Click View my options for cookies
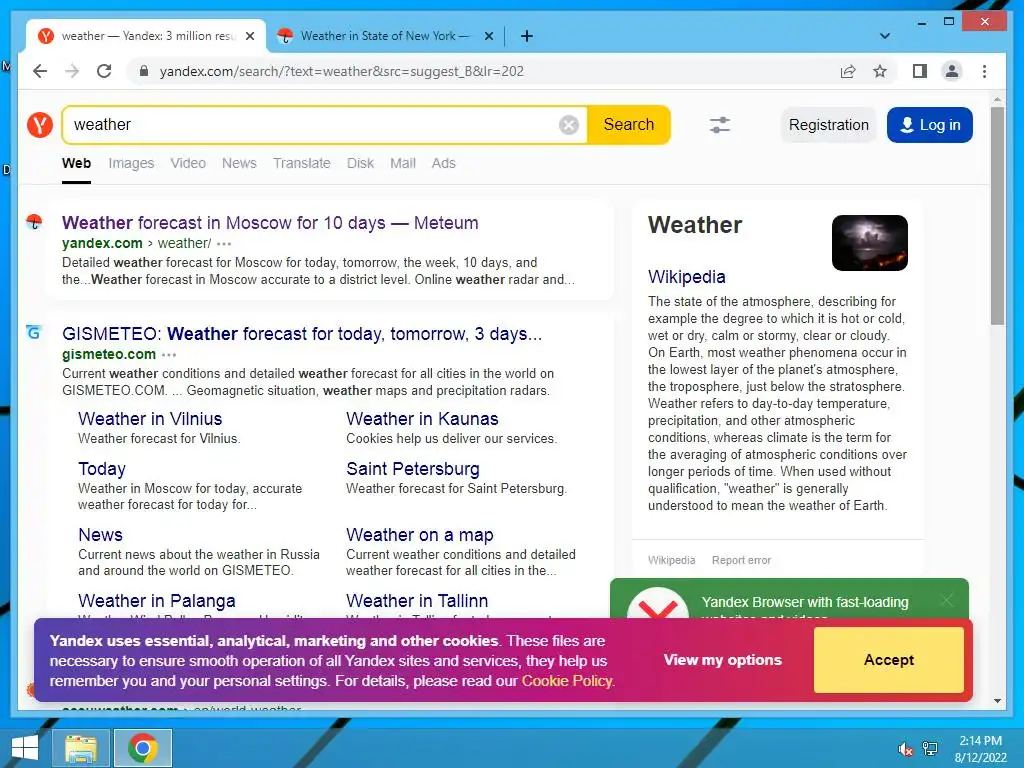The image size is (1024, 768). [722, 660]
